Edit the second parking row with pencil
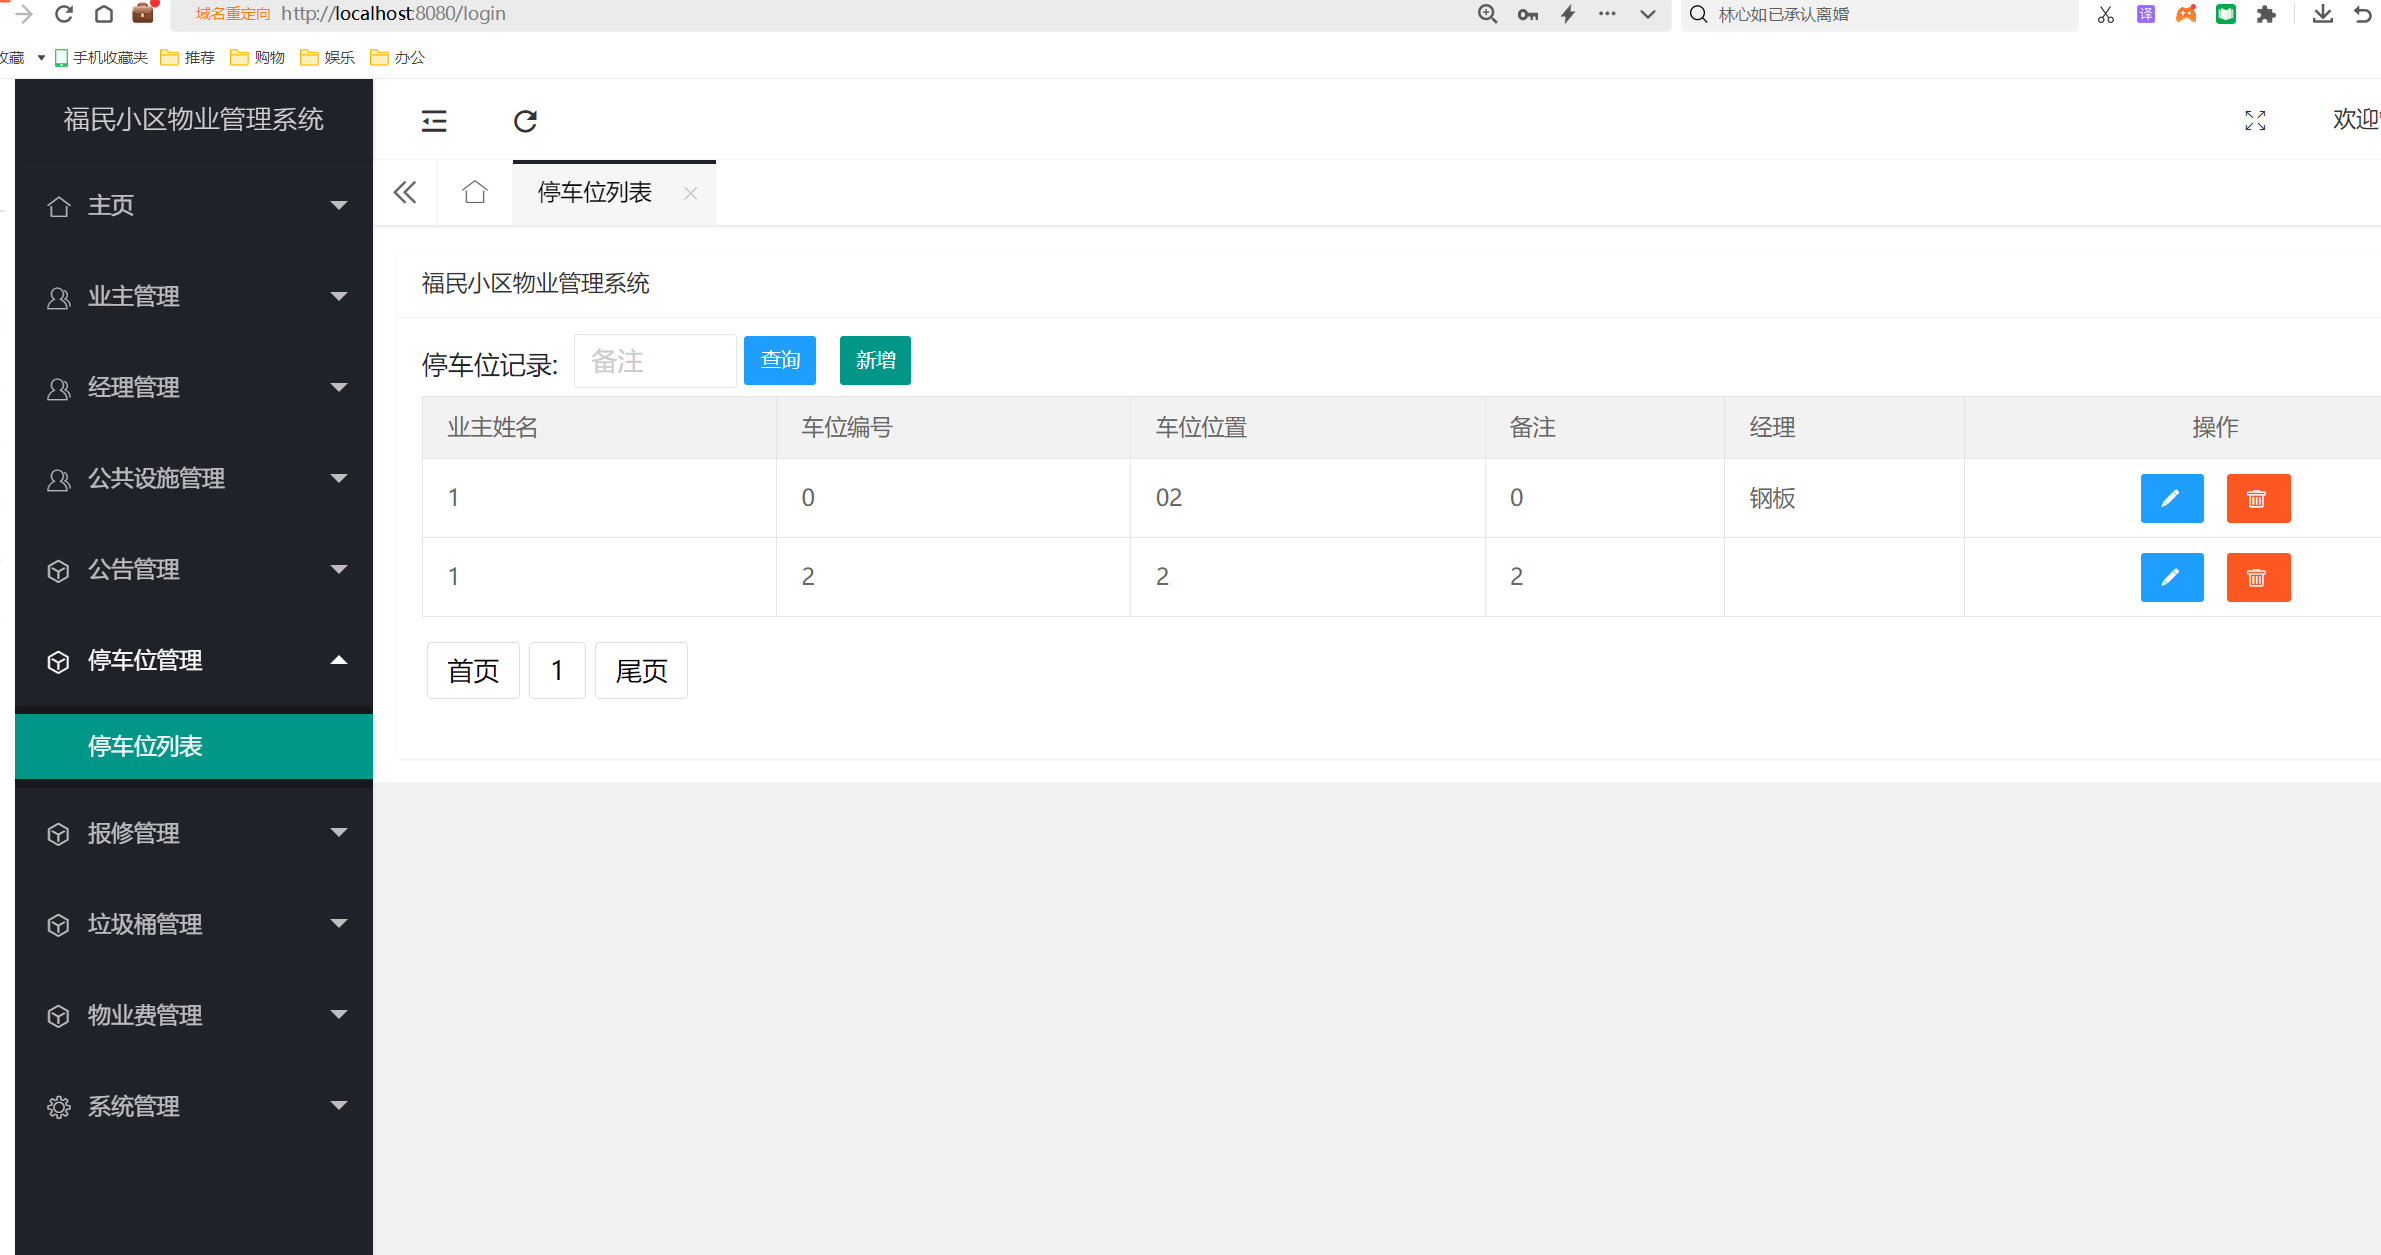This screenshot has width=2381, height=1255. point(2171,577)
